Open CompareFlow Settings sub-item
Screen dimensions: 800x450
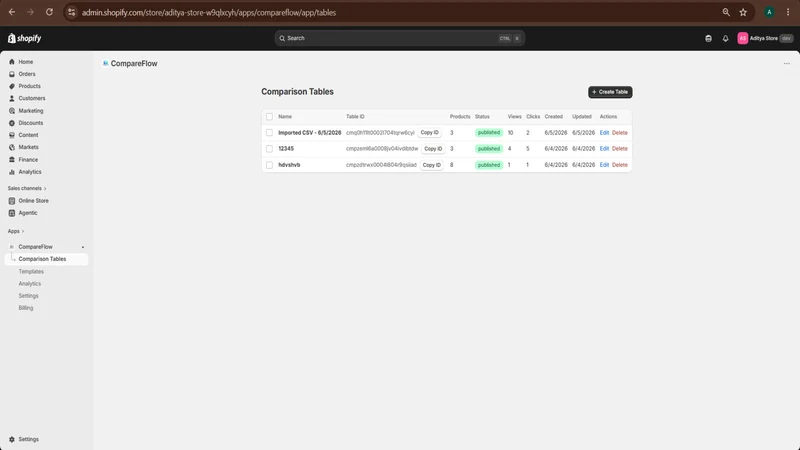coord(29,296)
